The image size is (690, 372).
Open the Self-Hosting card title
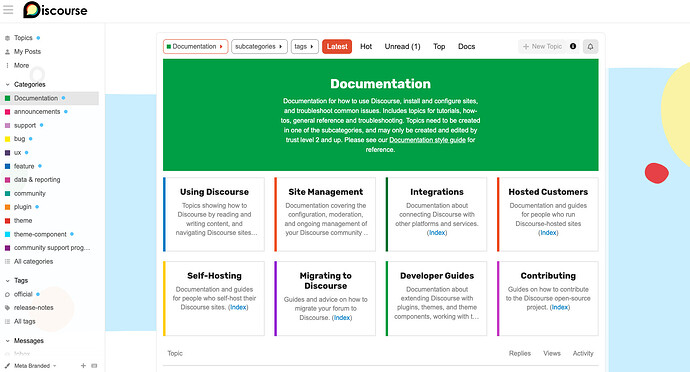(214, 276)
